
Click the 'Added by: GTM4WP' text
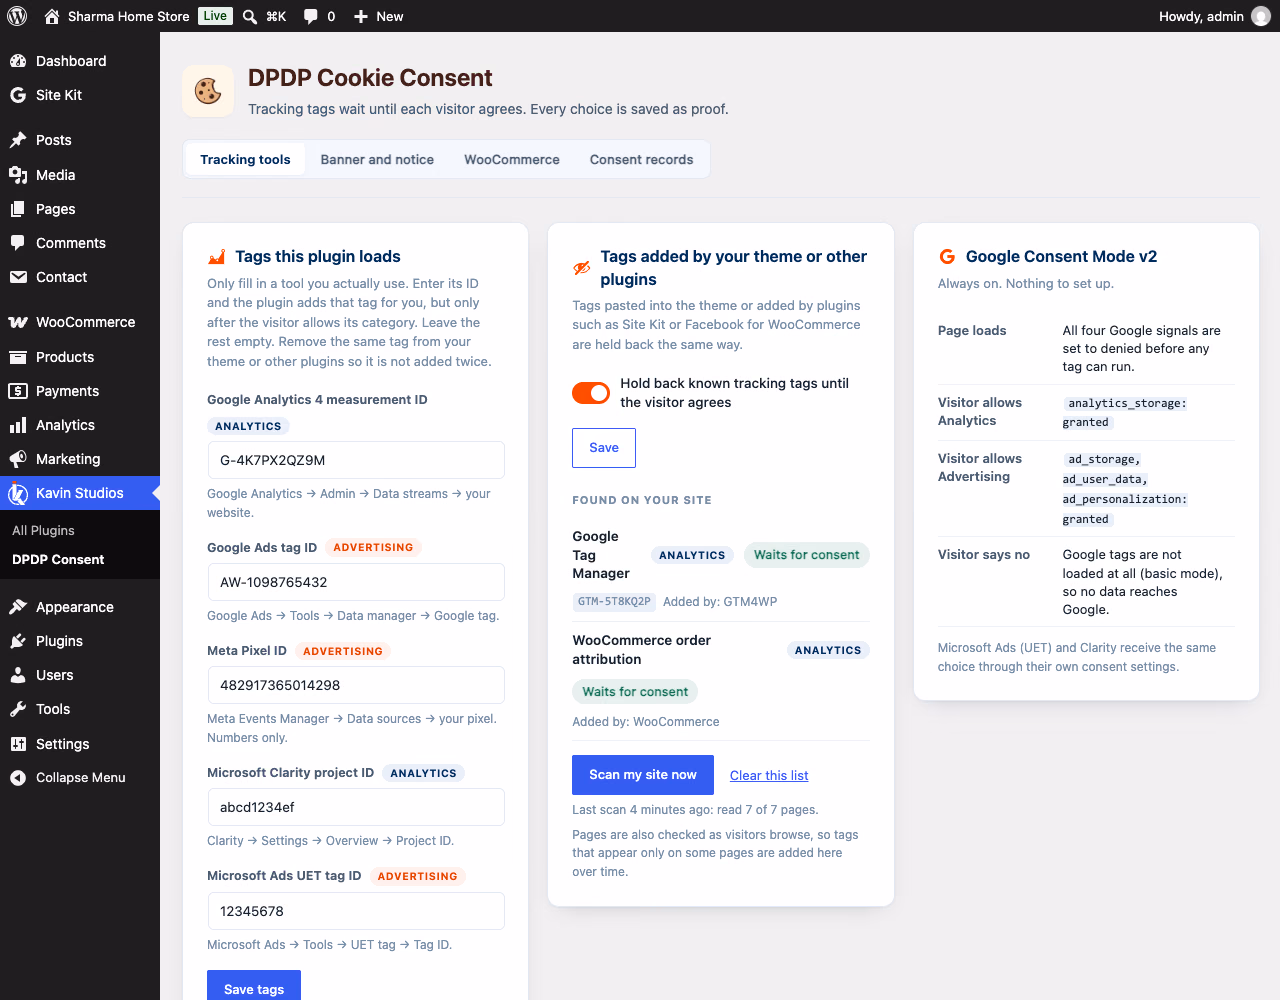(720, 602)
